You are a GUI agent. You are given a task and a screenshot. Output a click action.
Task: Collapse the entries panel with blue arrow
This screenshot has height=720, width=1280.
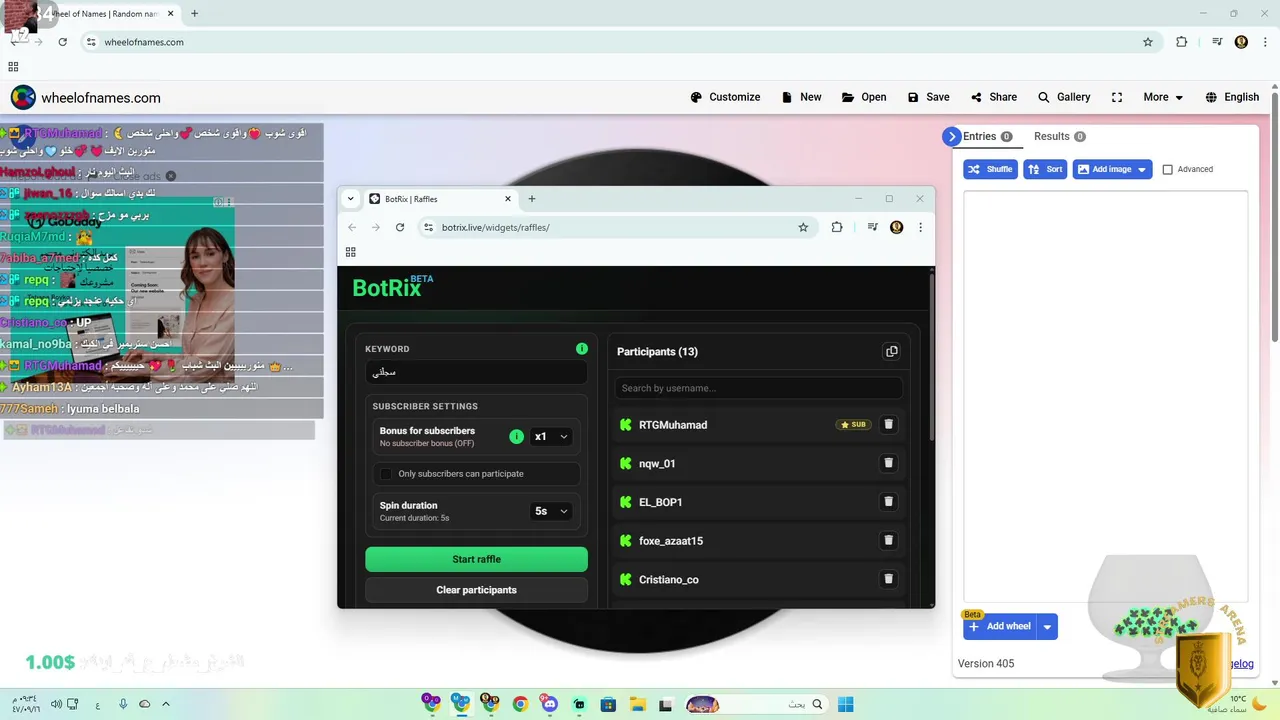click(x=952, y=137)
